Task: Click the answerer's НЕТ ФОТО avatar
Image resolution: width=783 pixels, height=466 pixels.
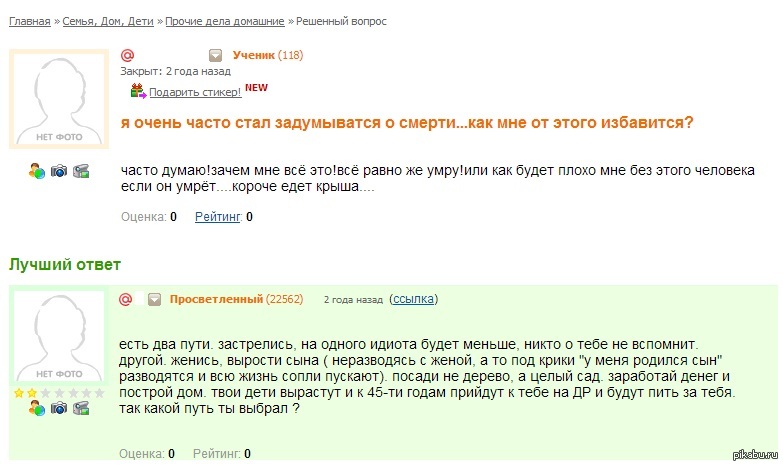Action: tap(58, 337)
